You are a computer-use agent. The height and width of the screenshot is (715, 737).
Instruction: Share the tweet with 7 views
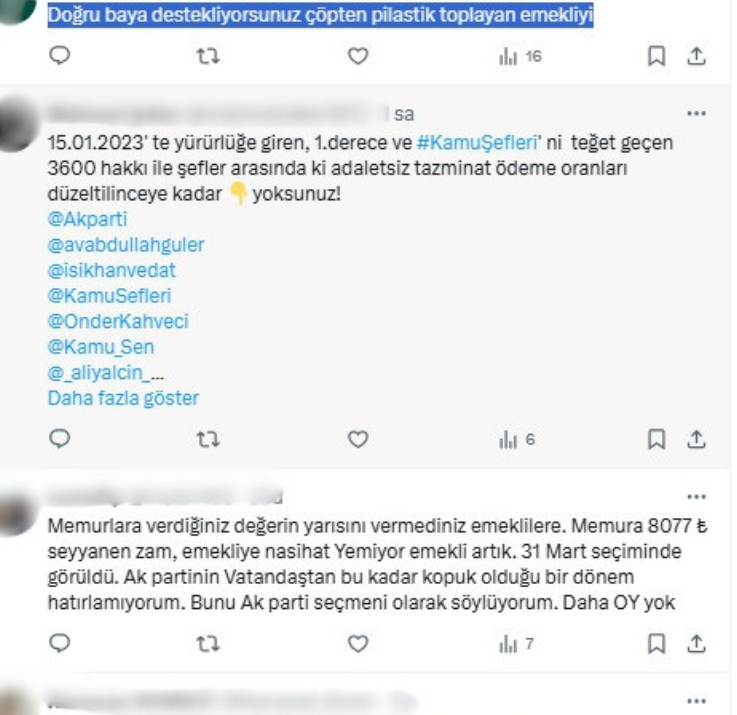coord(696,644)
